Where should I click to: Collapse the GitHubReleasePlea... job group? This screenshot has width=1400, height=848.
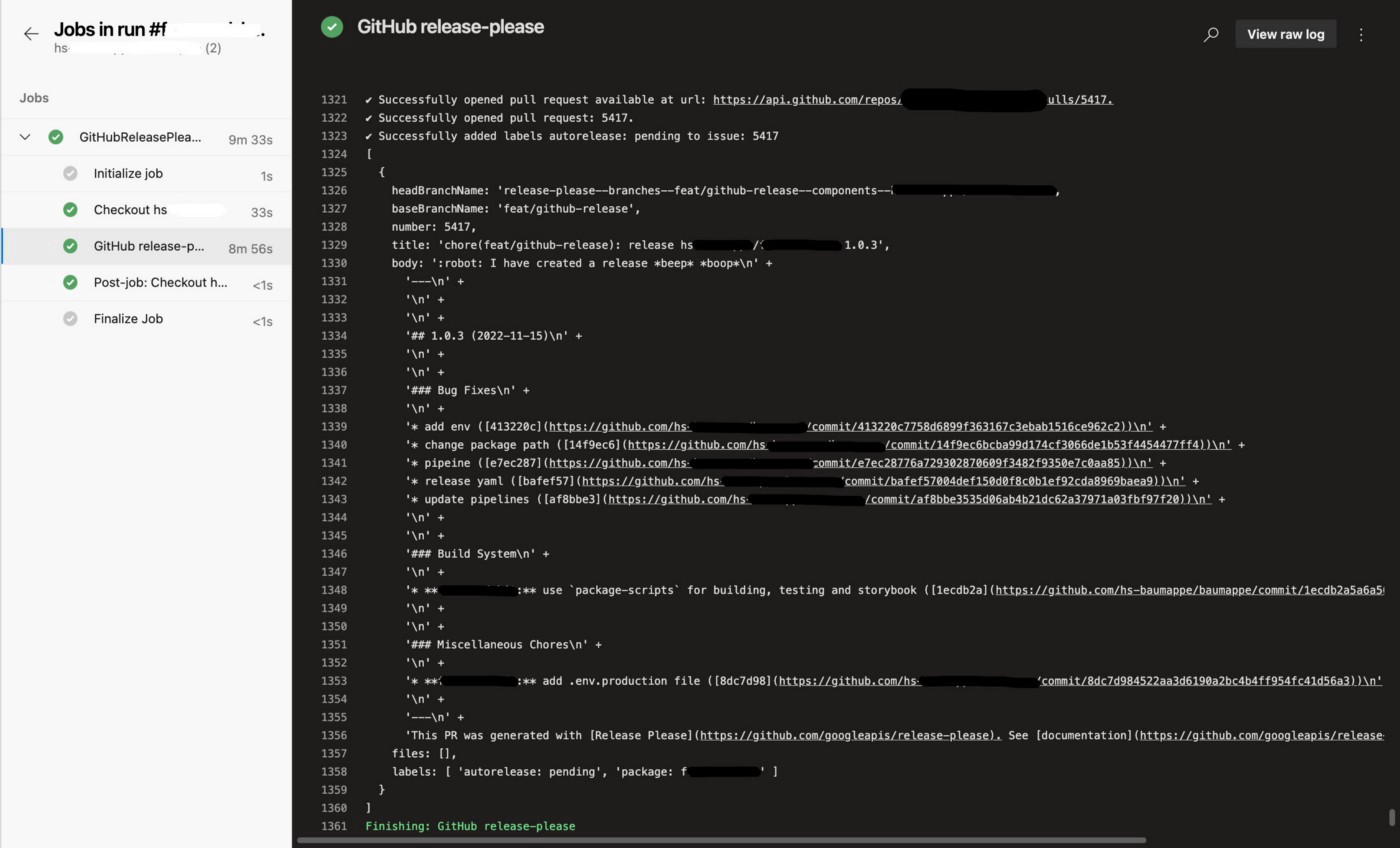pyautogui.click(x=25, y=137)
